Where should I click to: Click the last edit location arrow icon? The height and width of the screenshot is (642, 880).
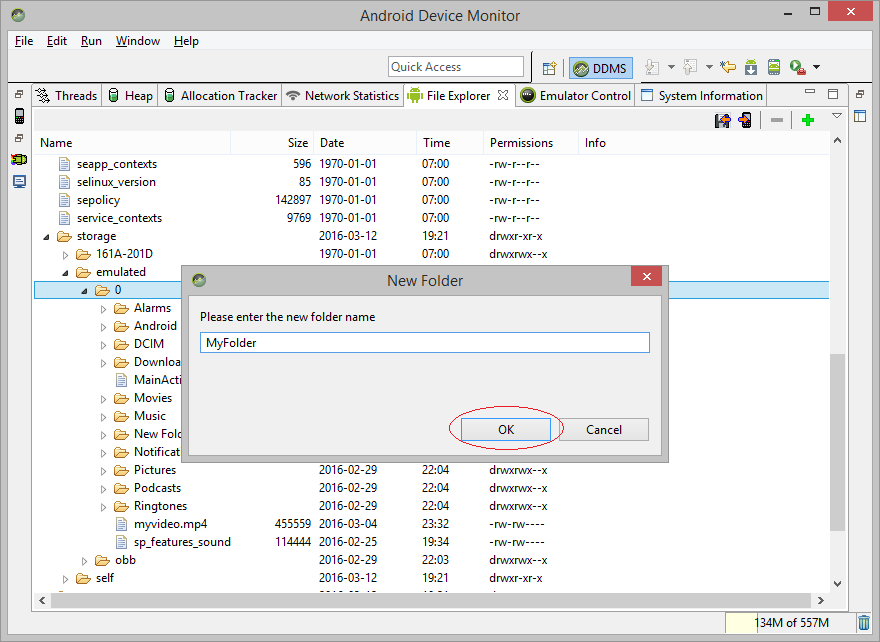click(x=728, y=67)
